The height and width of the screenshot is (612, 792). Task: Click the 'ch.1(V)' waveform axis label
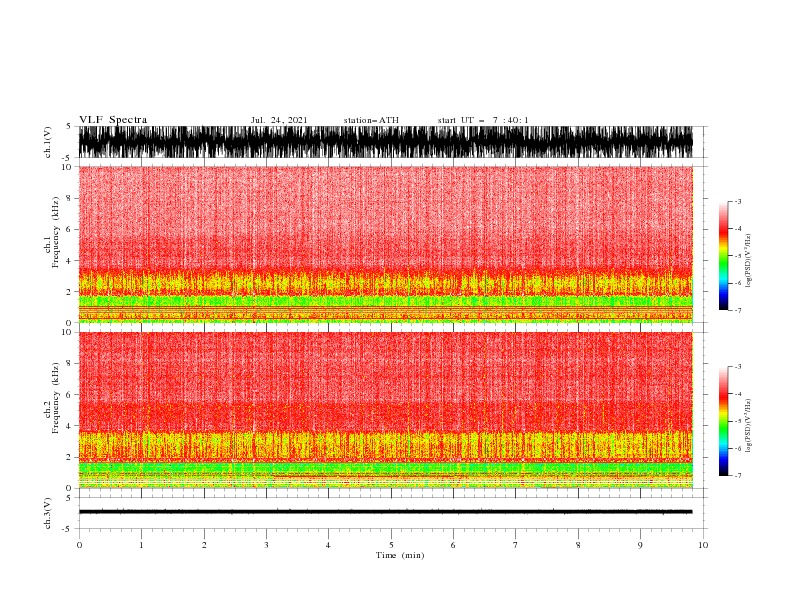click(x=48, y=142)
